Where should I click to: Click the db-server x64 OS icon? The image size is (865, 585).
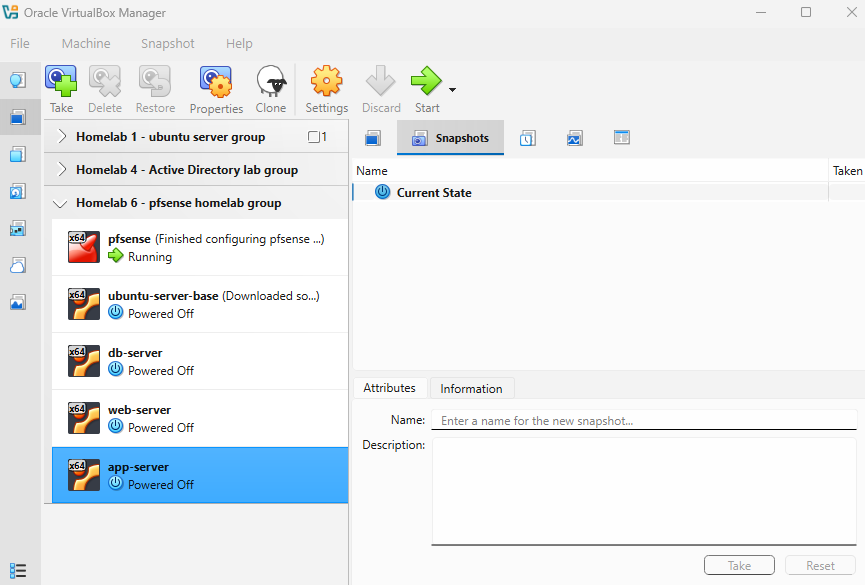(x=84, y=361)
